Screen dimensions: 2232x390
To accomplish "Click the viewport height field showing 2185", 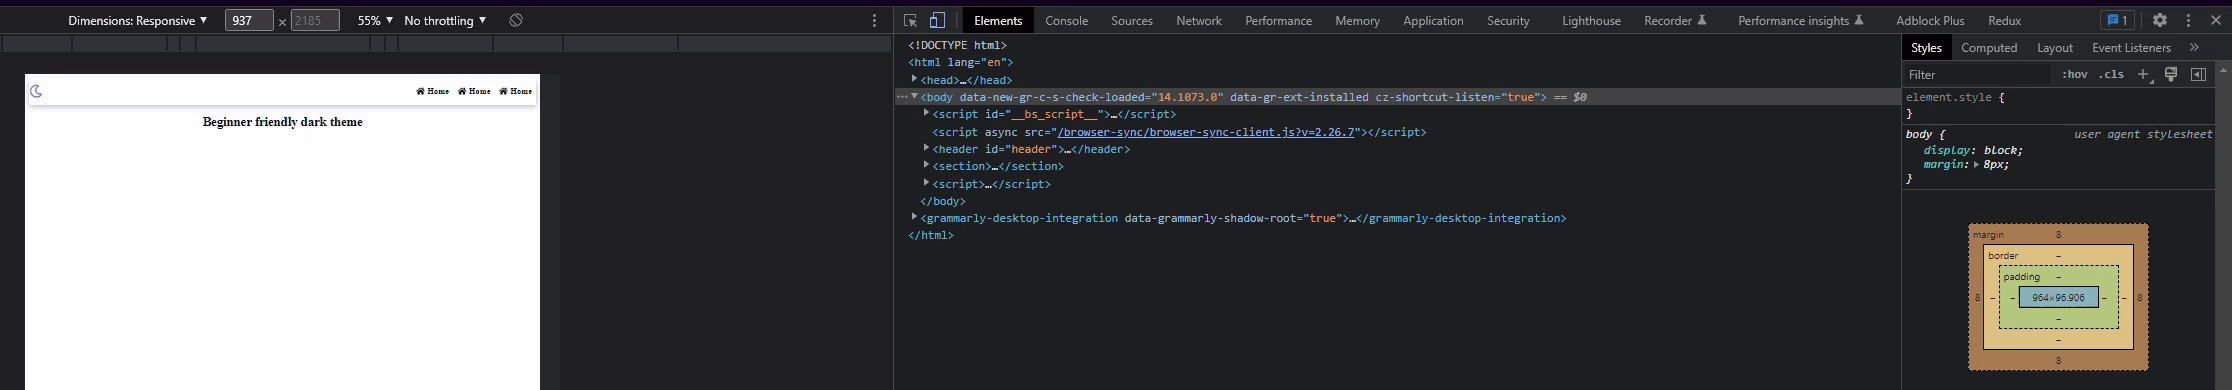I will [x=315, y=20].
